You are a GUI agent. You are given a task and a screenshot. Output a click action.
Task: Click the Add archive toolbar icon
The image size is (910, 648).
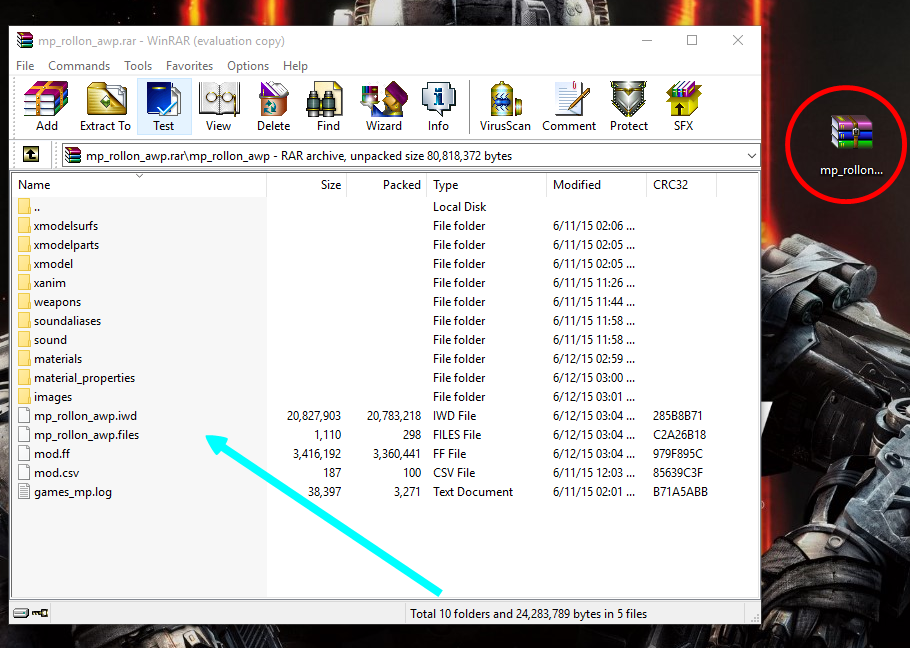[46, 106]
